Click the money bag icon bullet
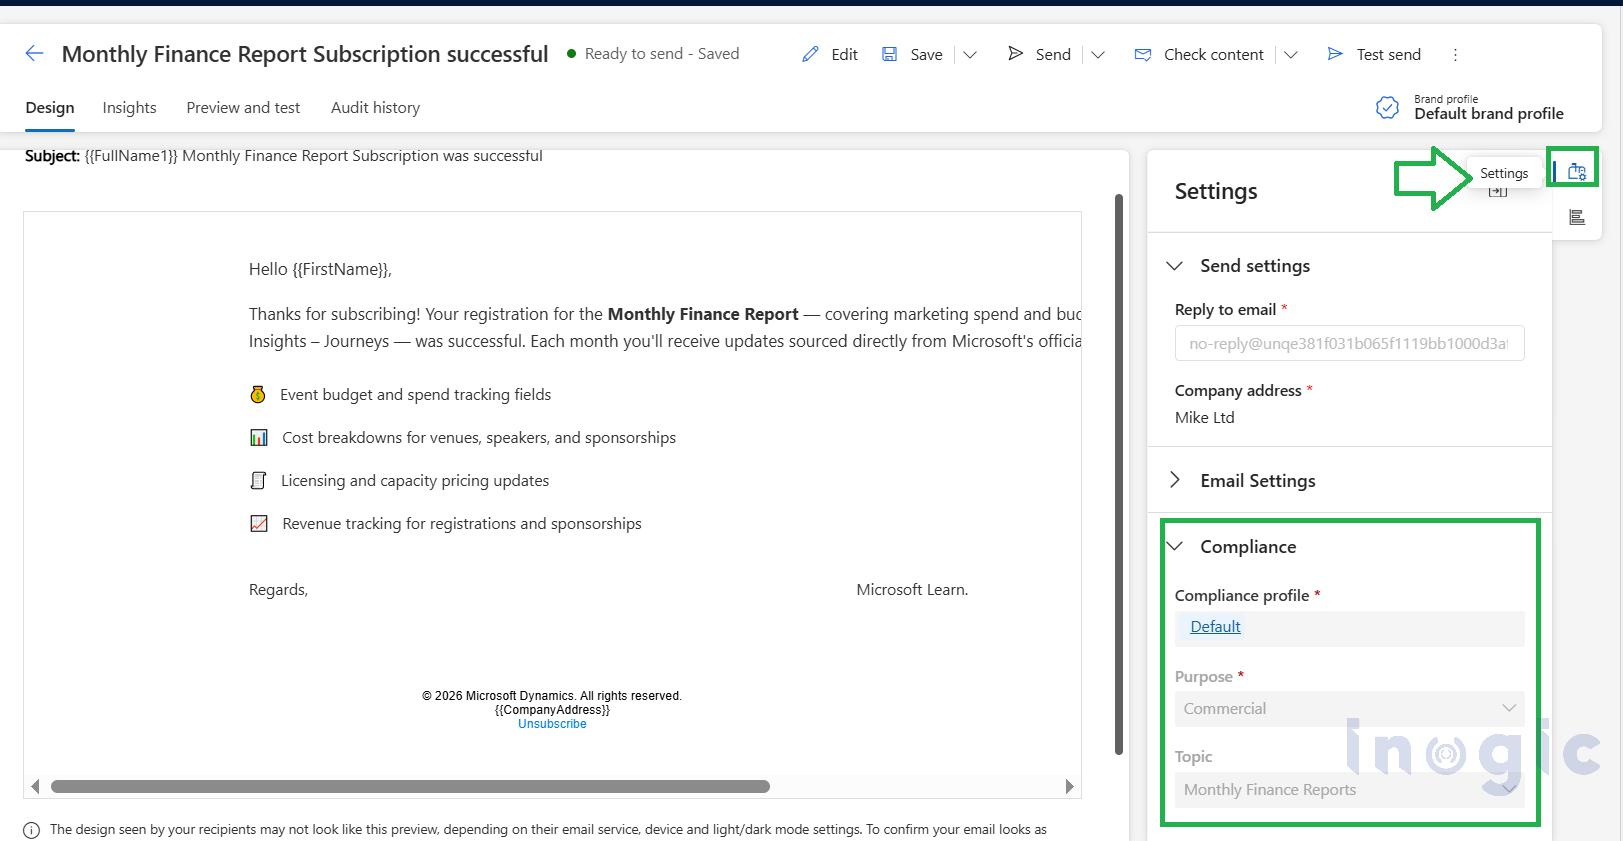The image size is (1623, 841). click(258, 395)
